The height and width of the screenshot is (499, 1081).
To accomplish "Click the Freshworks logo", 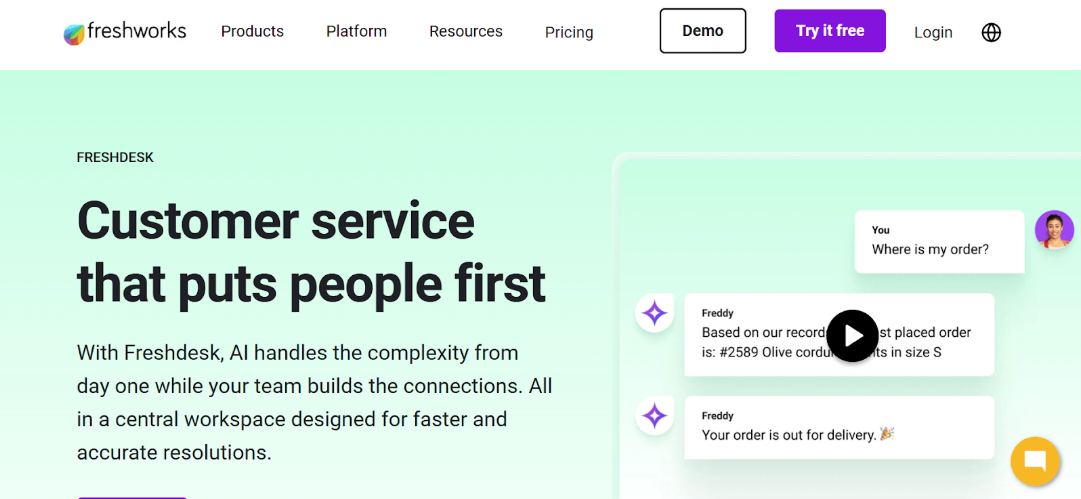I will click(x=125, y=32).
